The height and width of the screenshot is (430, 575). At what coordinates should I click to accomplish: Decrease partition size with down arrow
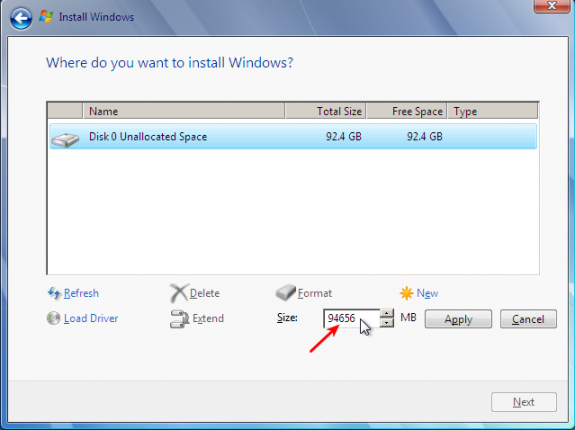tap(387, 323)
